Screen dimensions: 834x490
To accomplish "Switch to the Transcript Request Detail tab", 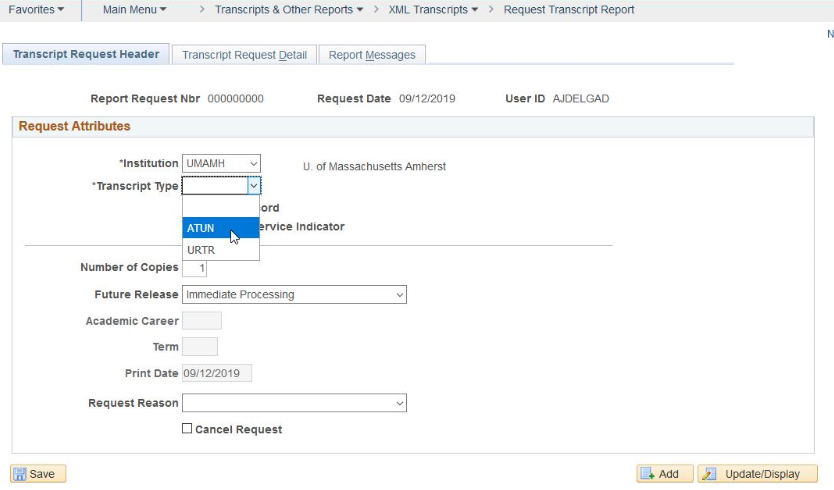I will pos(244,55).
